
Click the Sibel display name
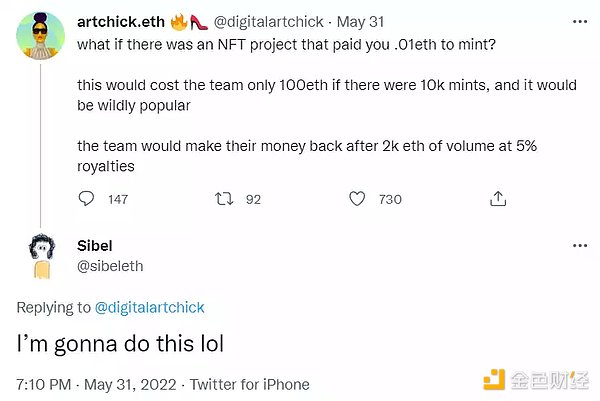(x=95, y=246)
